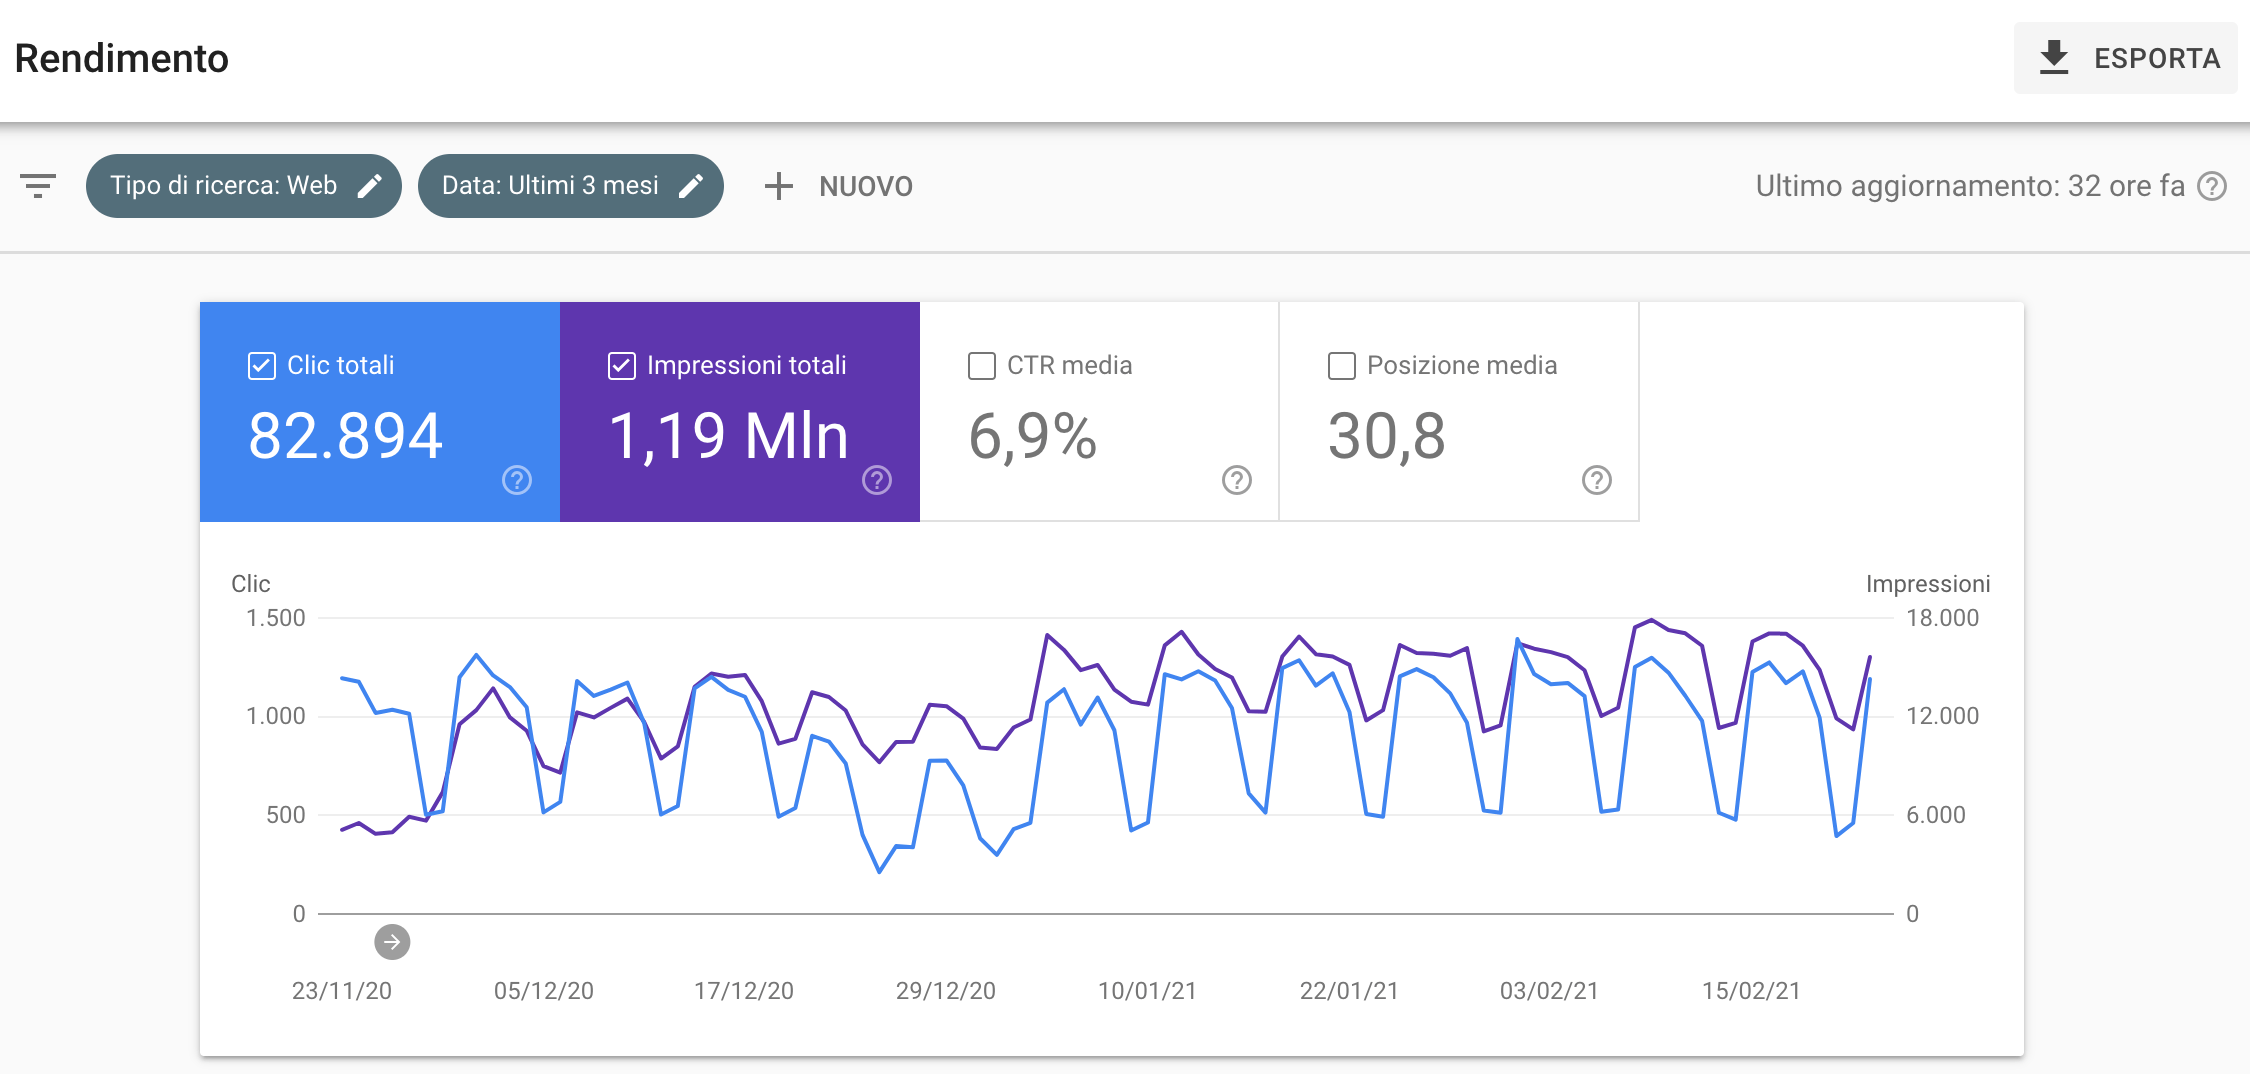
Task: Click pencil icon on Tipo di ricerca chip
Action: click(x=370, y=186)
